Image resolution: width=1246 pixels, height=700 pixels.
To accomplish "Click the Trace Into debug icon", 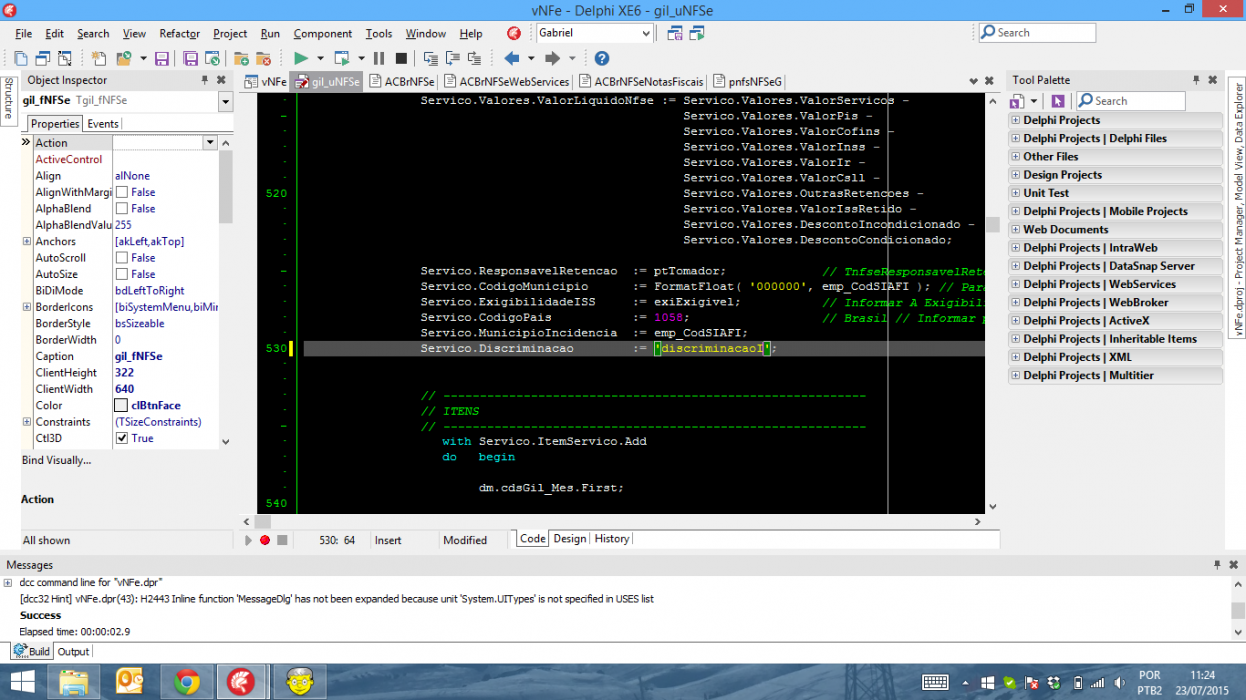I will pyautogui.click(x=430, y=59).
